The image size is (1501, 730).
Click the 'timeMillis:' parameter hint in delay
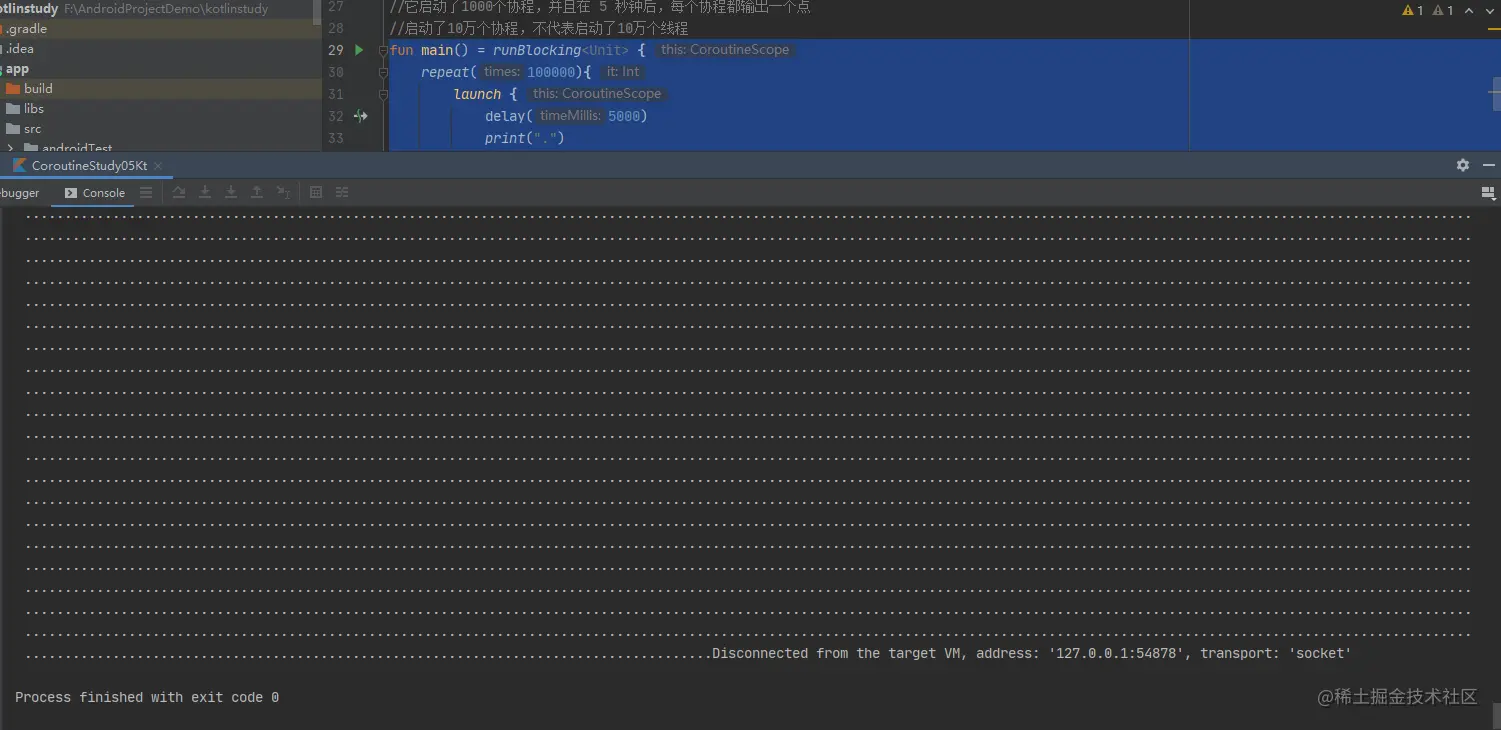tap(571, 116)
